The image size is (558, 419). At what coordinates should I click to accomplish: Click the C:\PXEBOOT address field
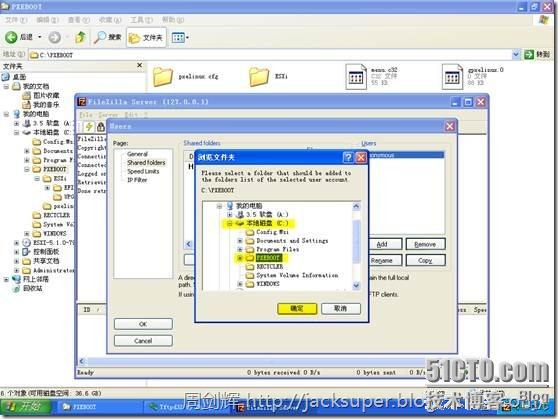pyautogui.click(x=270, y=54)
